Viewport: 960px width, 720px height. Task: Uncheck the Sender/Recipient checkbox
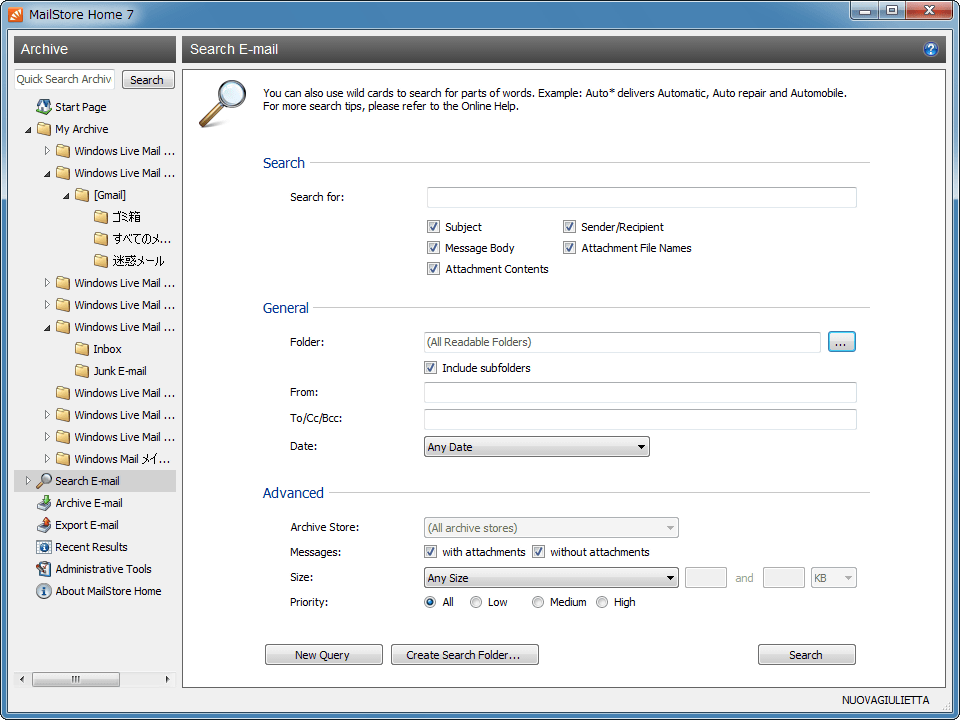[569, 227]
